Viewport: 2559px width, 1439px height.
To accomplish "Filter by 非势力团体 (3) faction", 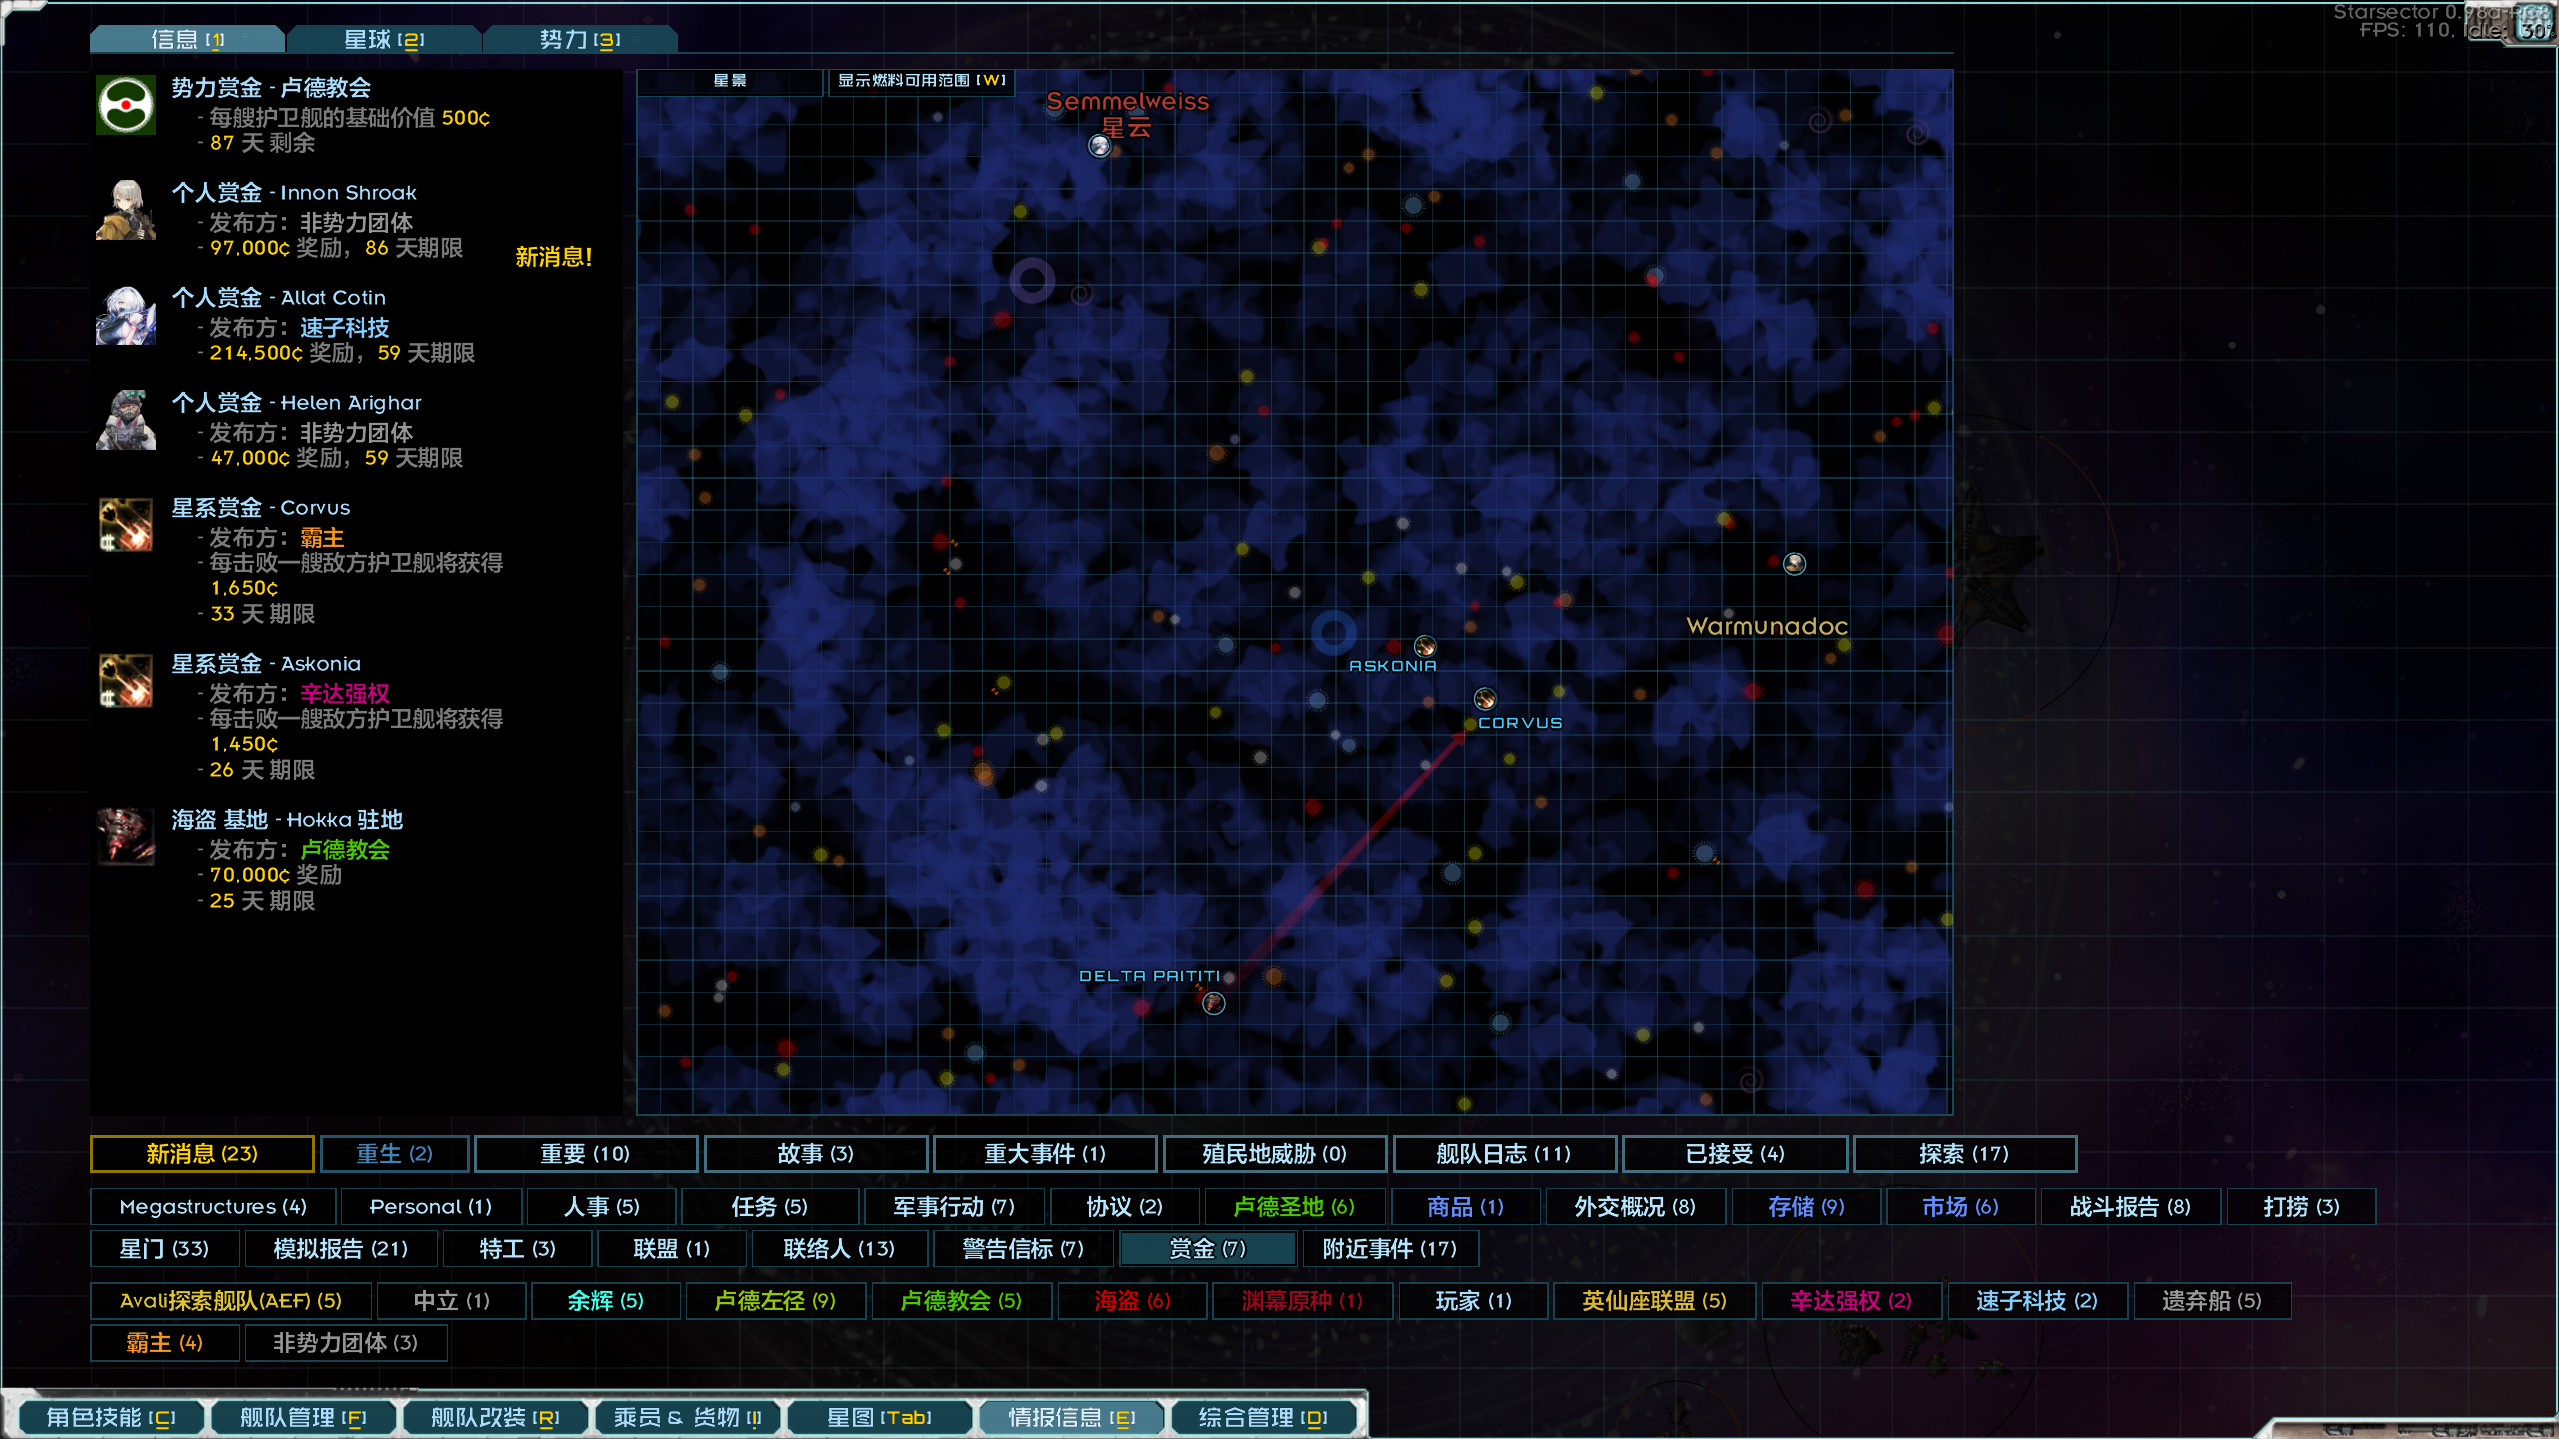I will point(345,1343).
